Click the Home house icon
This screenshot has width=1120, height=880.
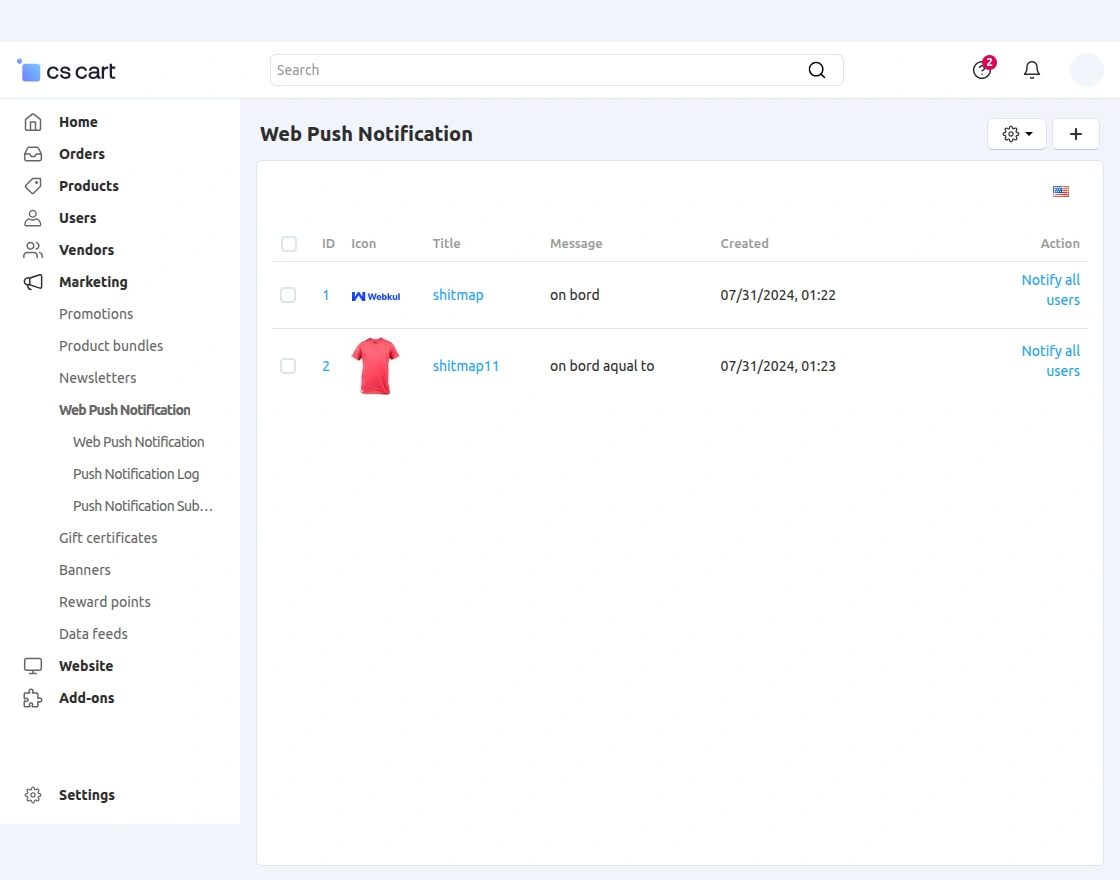33,122
